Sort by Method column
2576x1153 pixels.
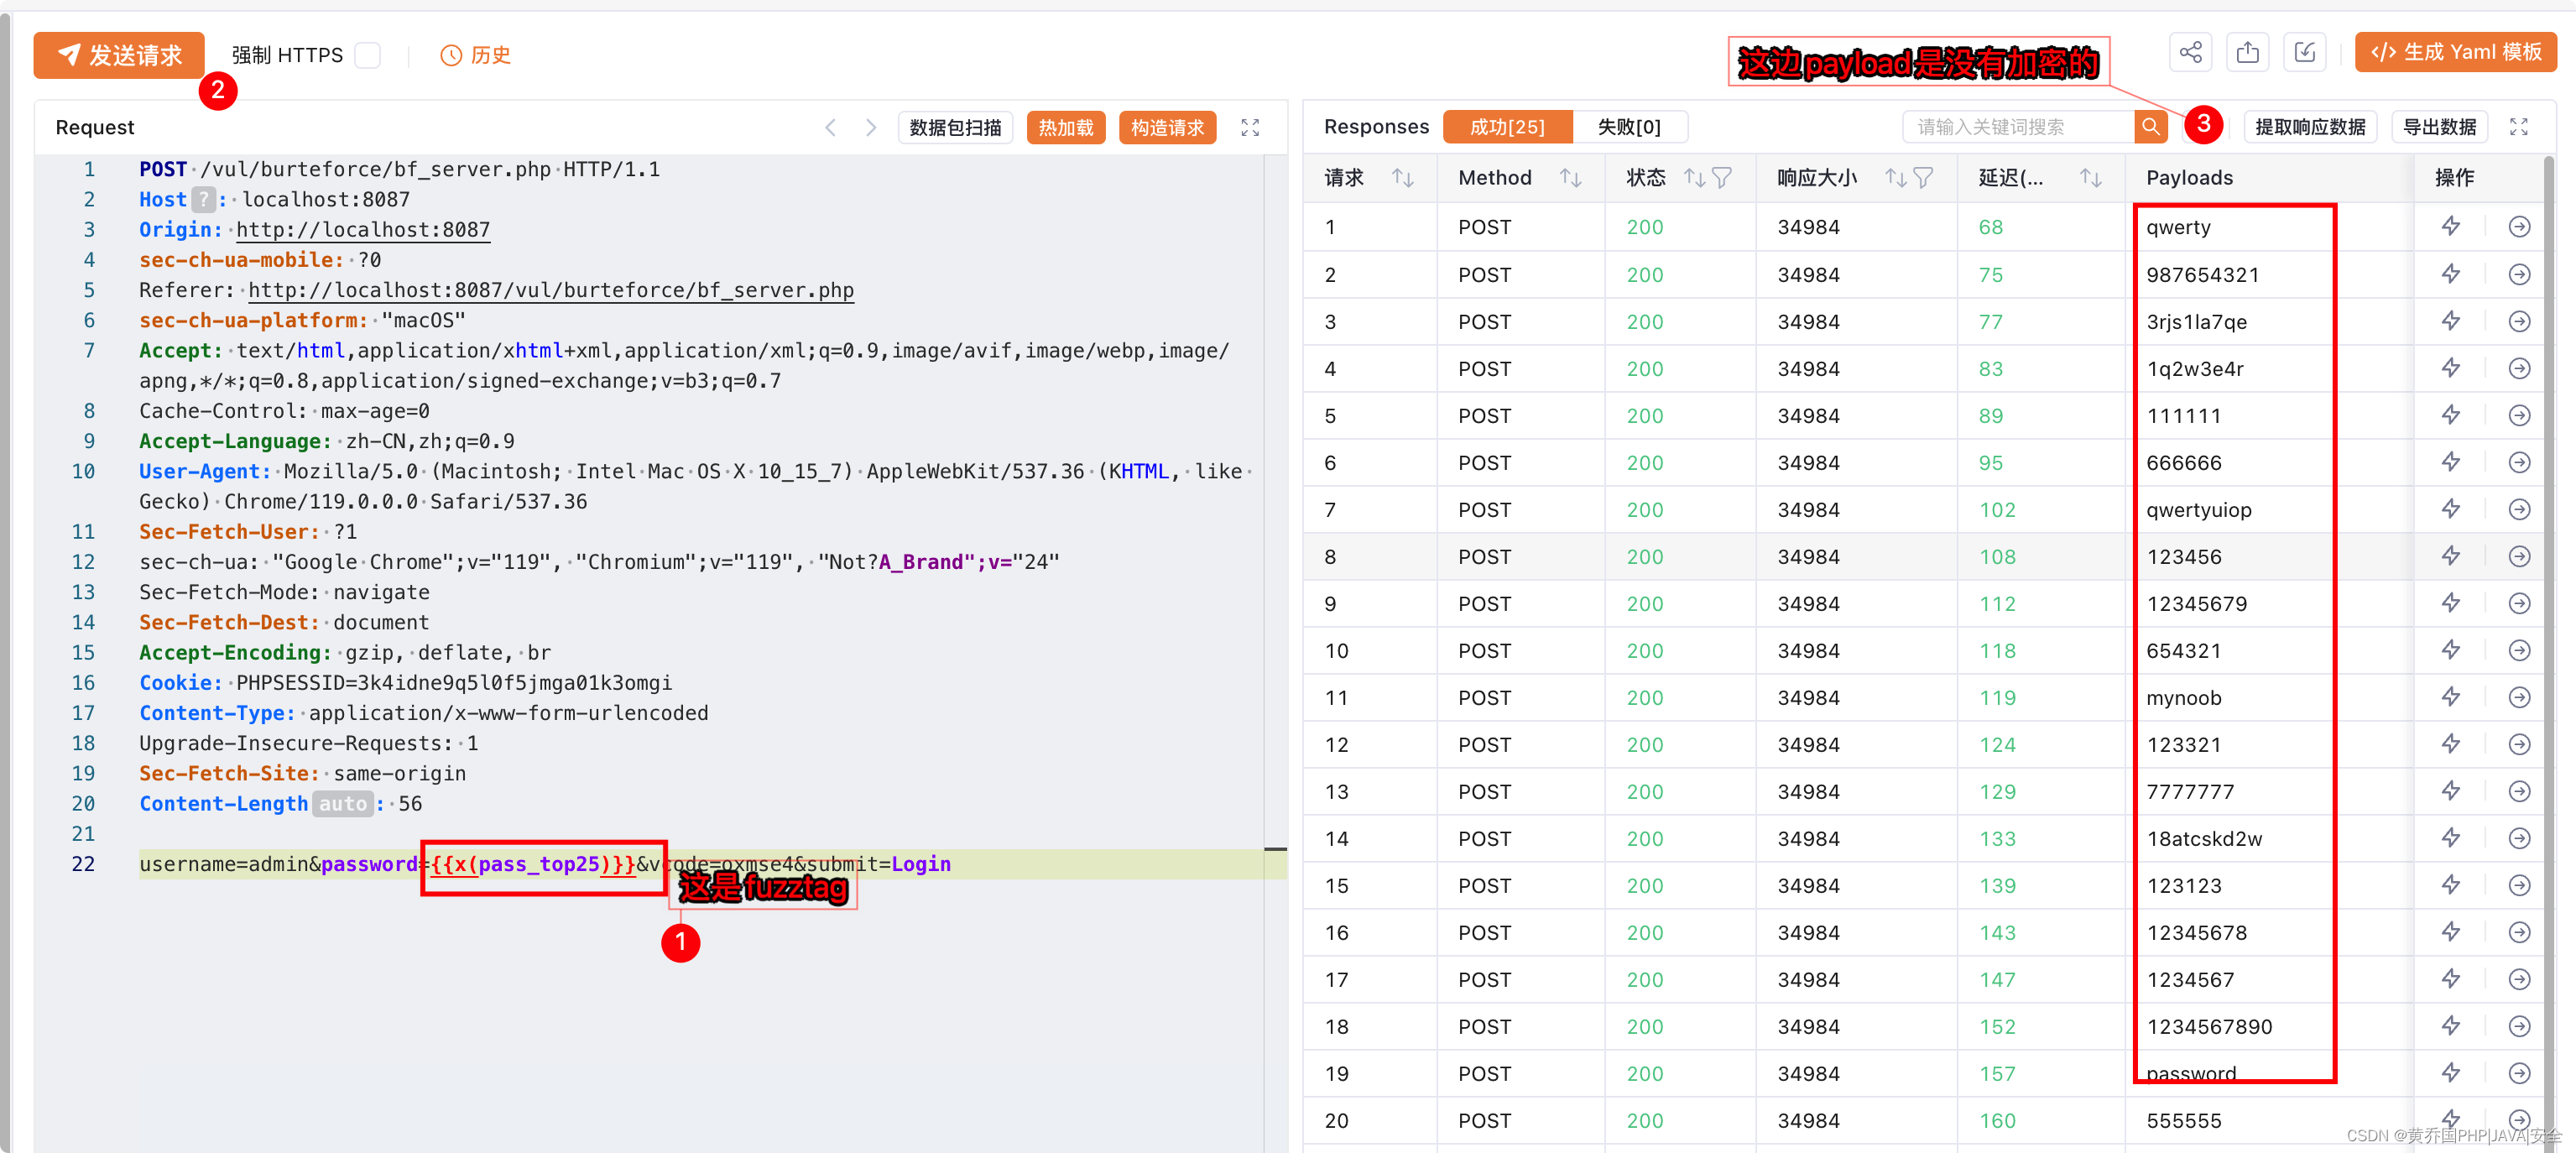pos(1570,178)
